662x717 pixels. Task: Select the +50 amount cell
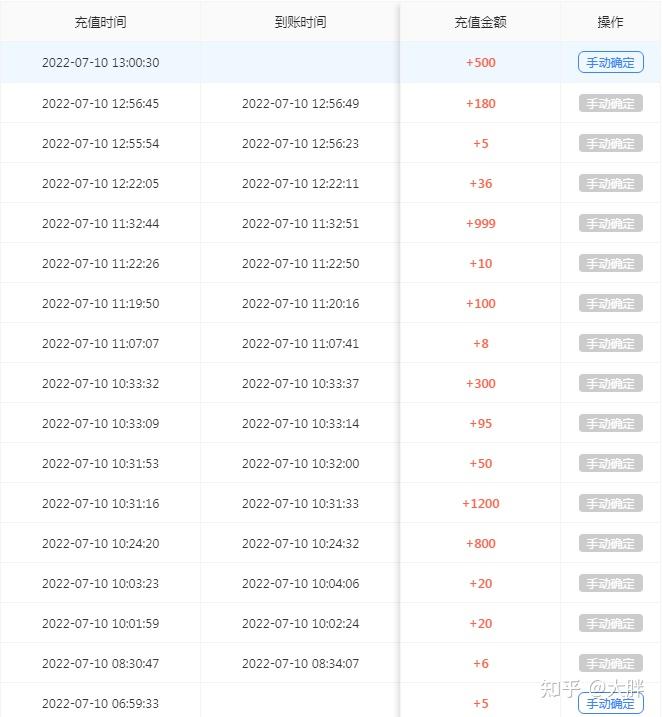pos(480,464)
